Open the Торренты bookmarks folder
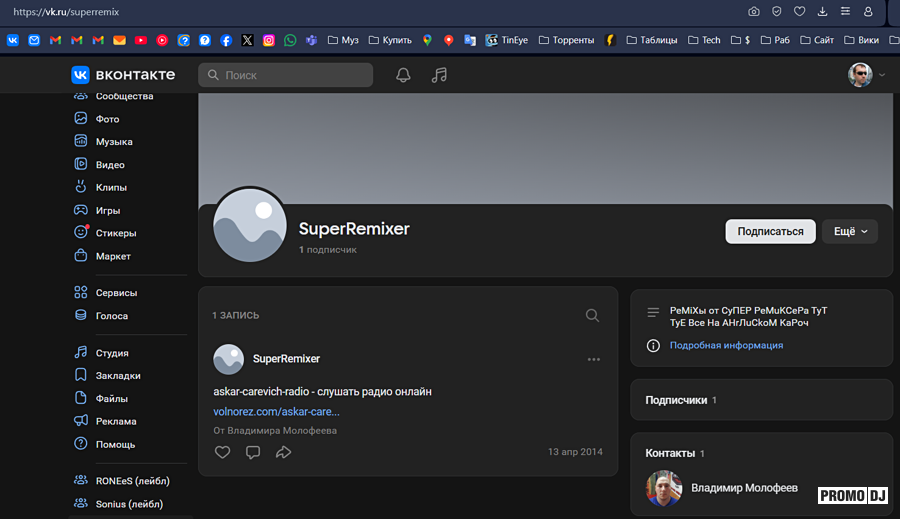 click(x=566, y=40)
